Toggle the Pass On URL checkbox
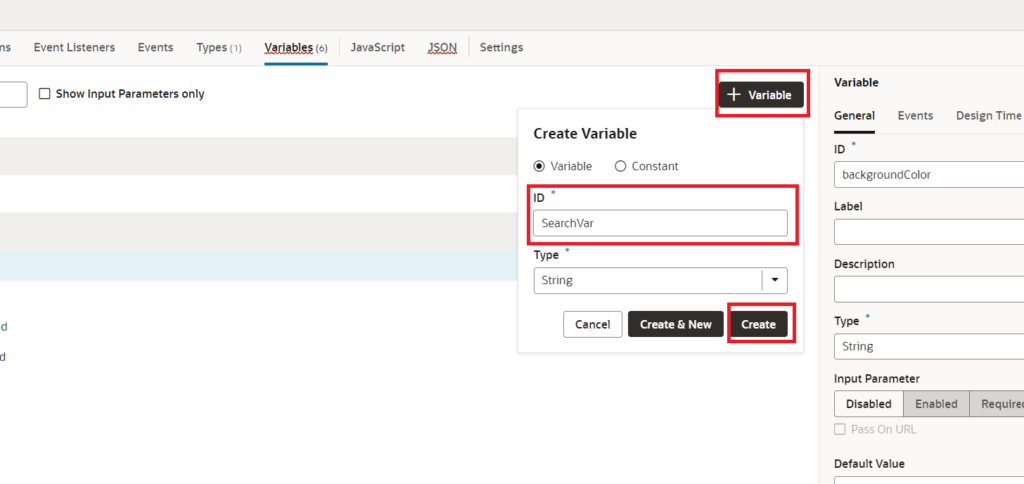Viewport: 1024px width, 484px height. [x=840, y=429]
